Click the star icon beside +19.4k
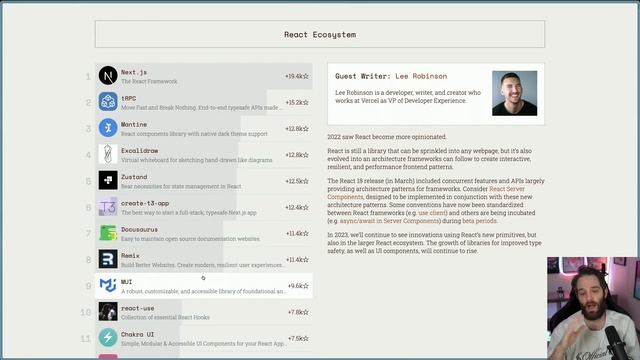The width and height of the screenshot is (640, 360). point(306,76)
